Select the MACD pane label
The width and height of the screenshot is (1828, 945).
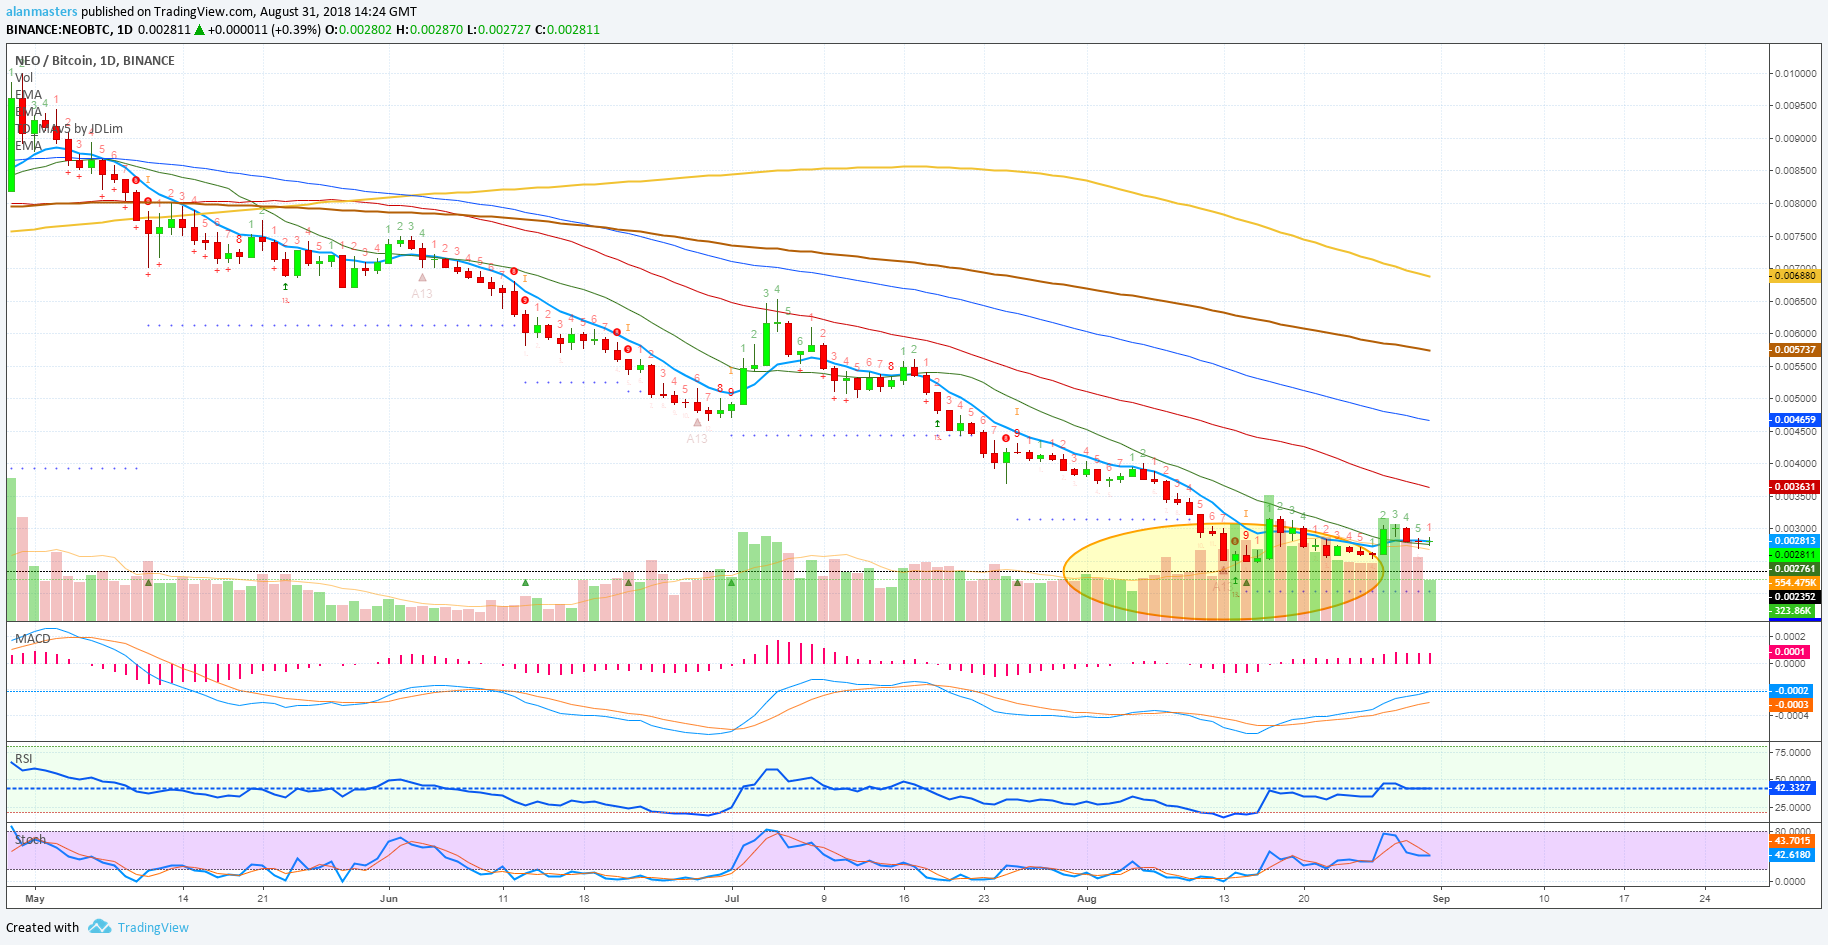[x=33, y=638]
